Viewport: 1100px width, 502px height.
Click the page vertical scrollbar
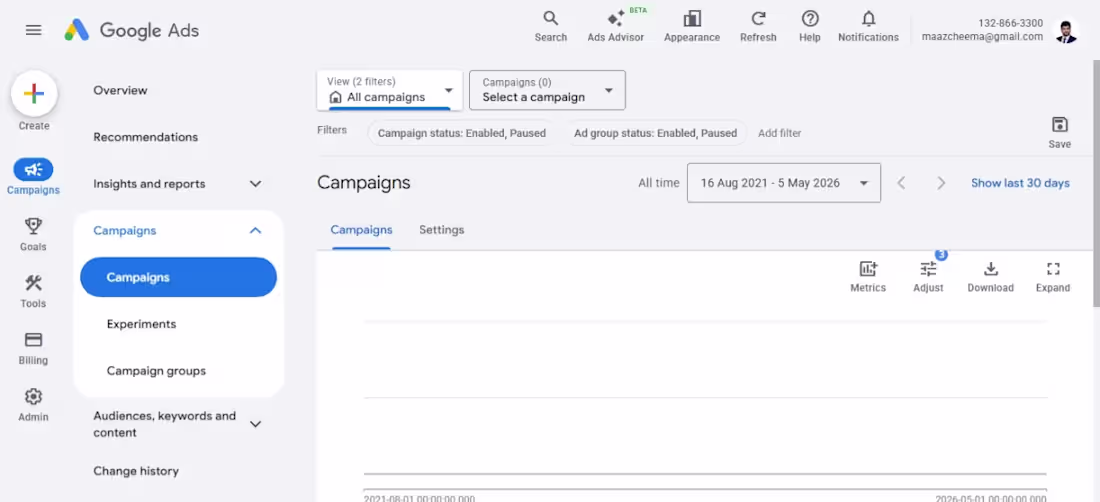point(1096,182)
